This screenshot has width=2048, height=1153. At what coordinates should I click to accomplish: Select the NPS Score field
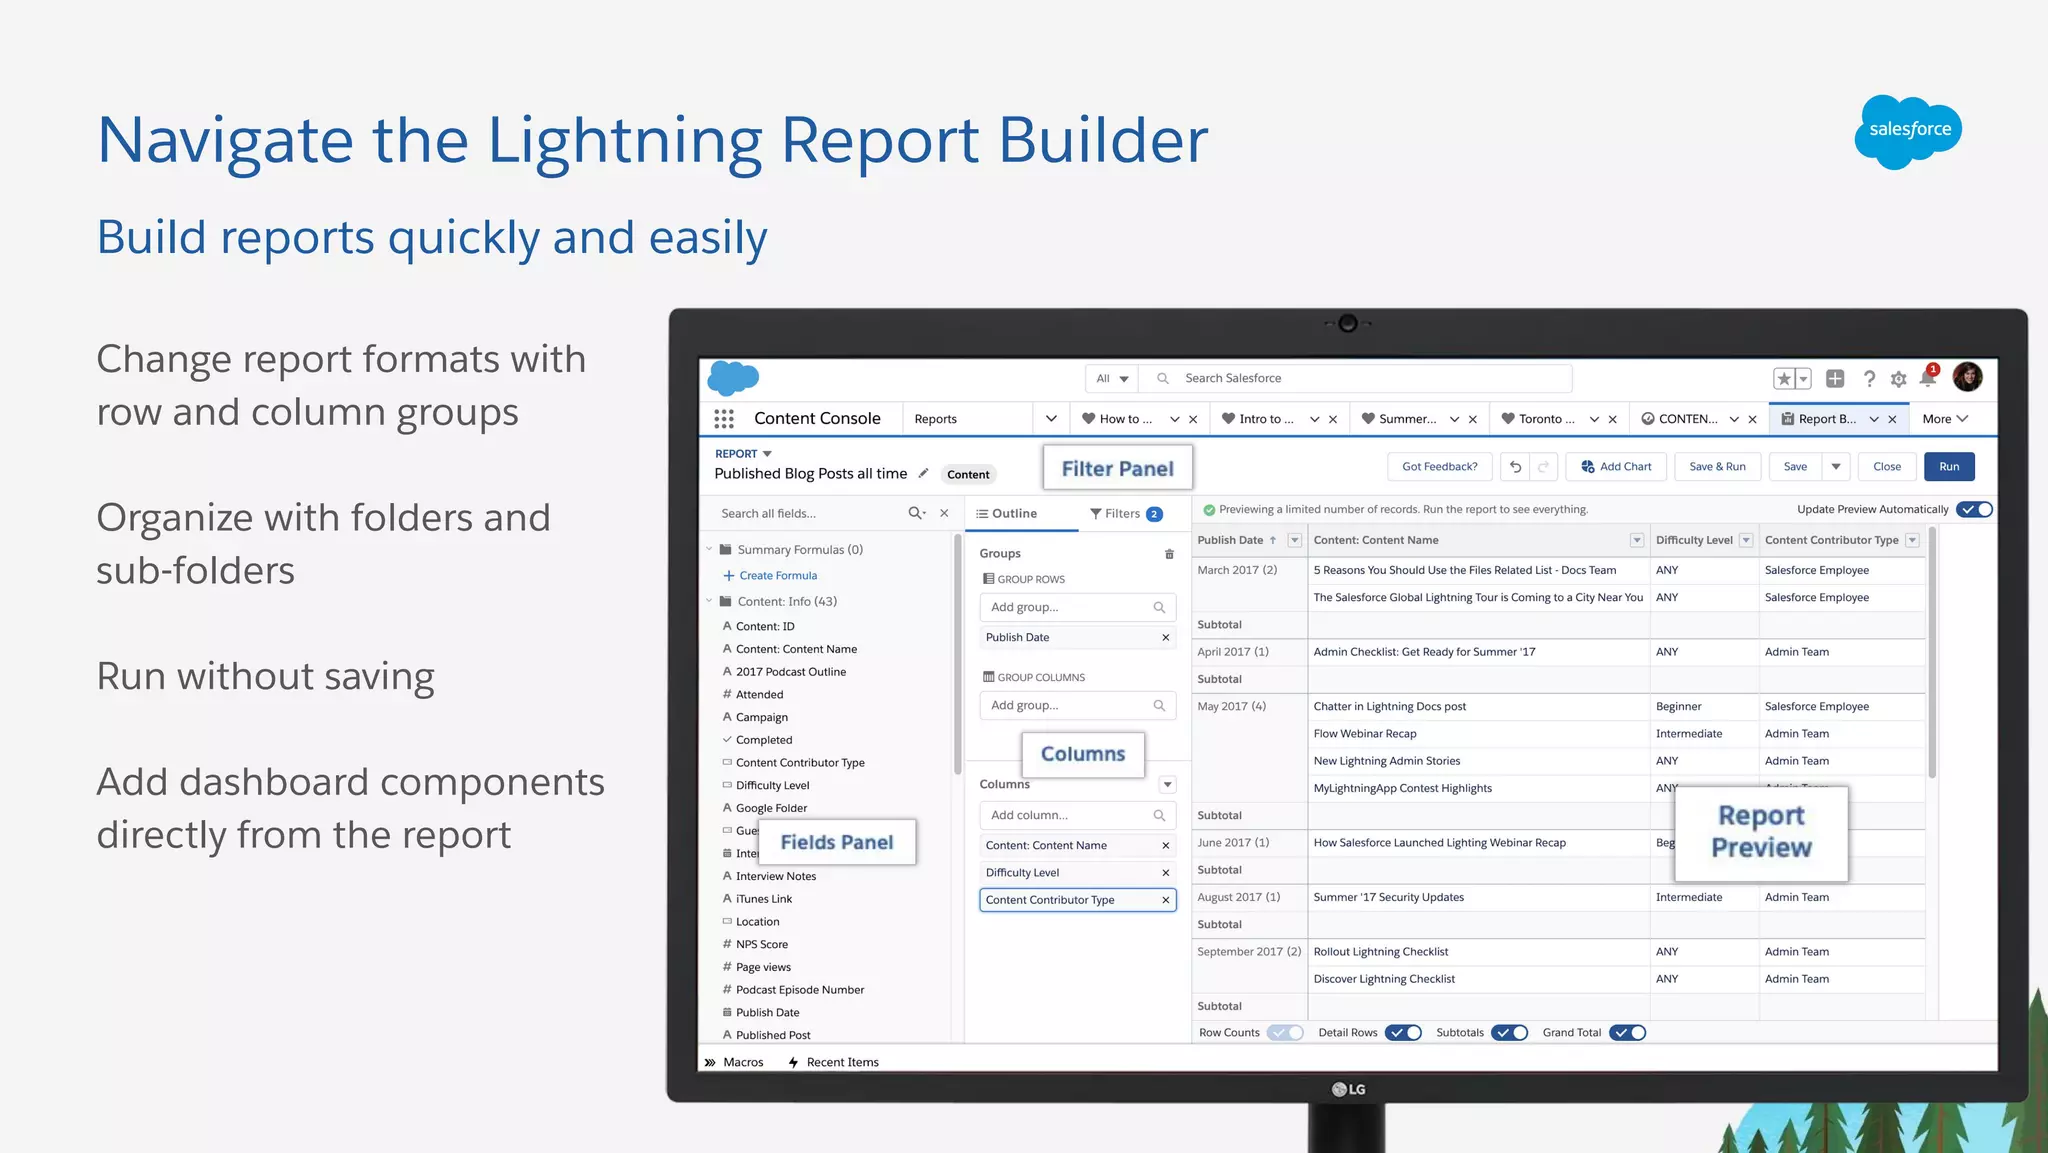[x=760, y=945]
